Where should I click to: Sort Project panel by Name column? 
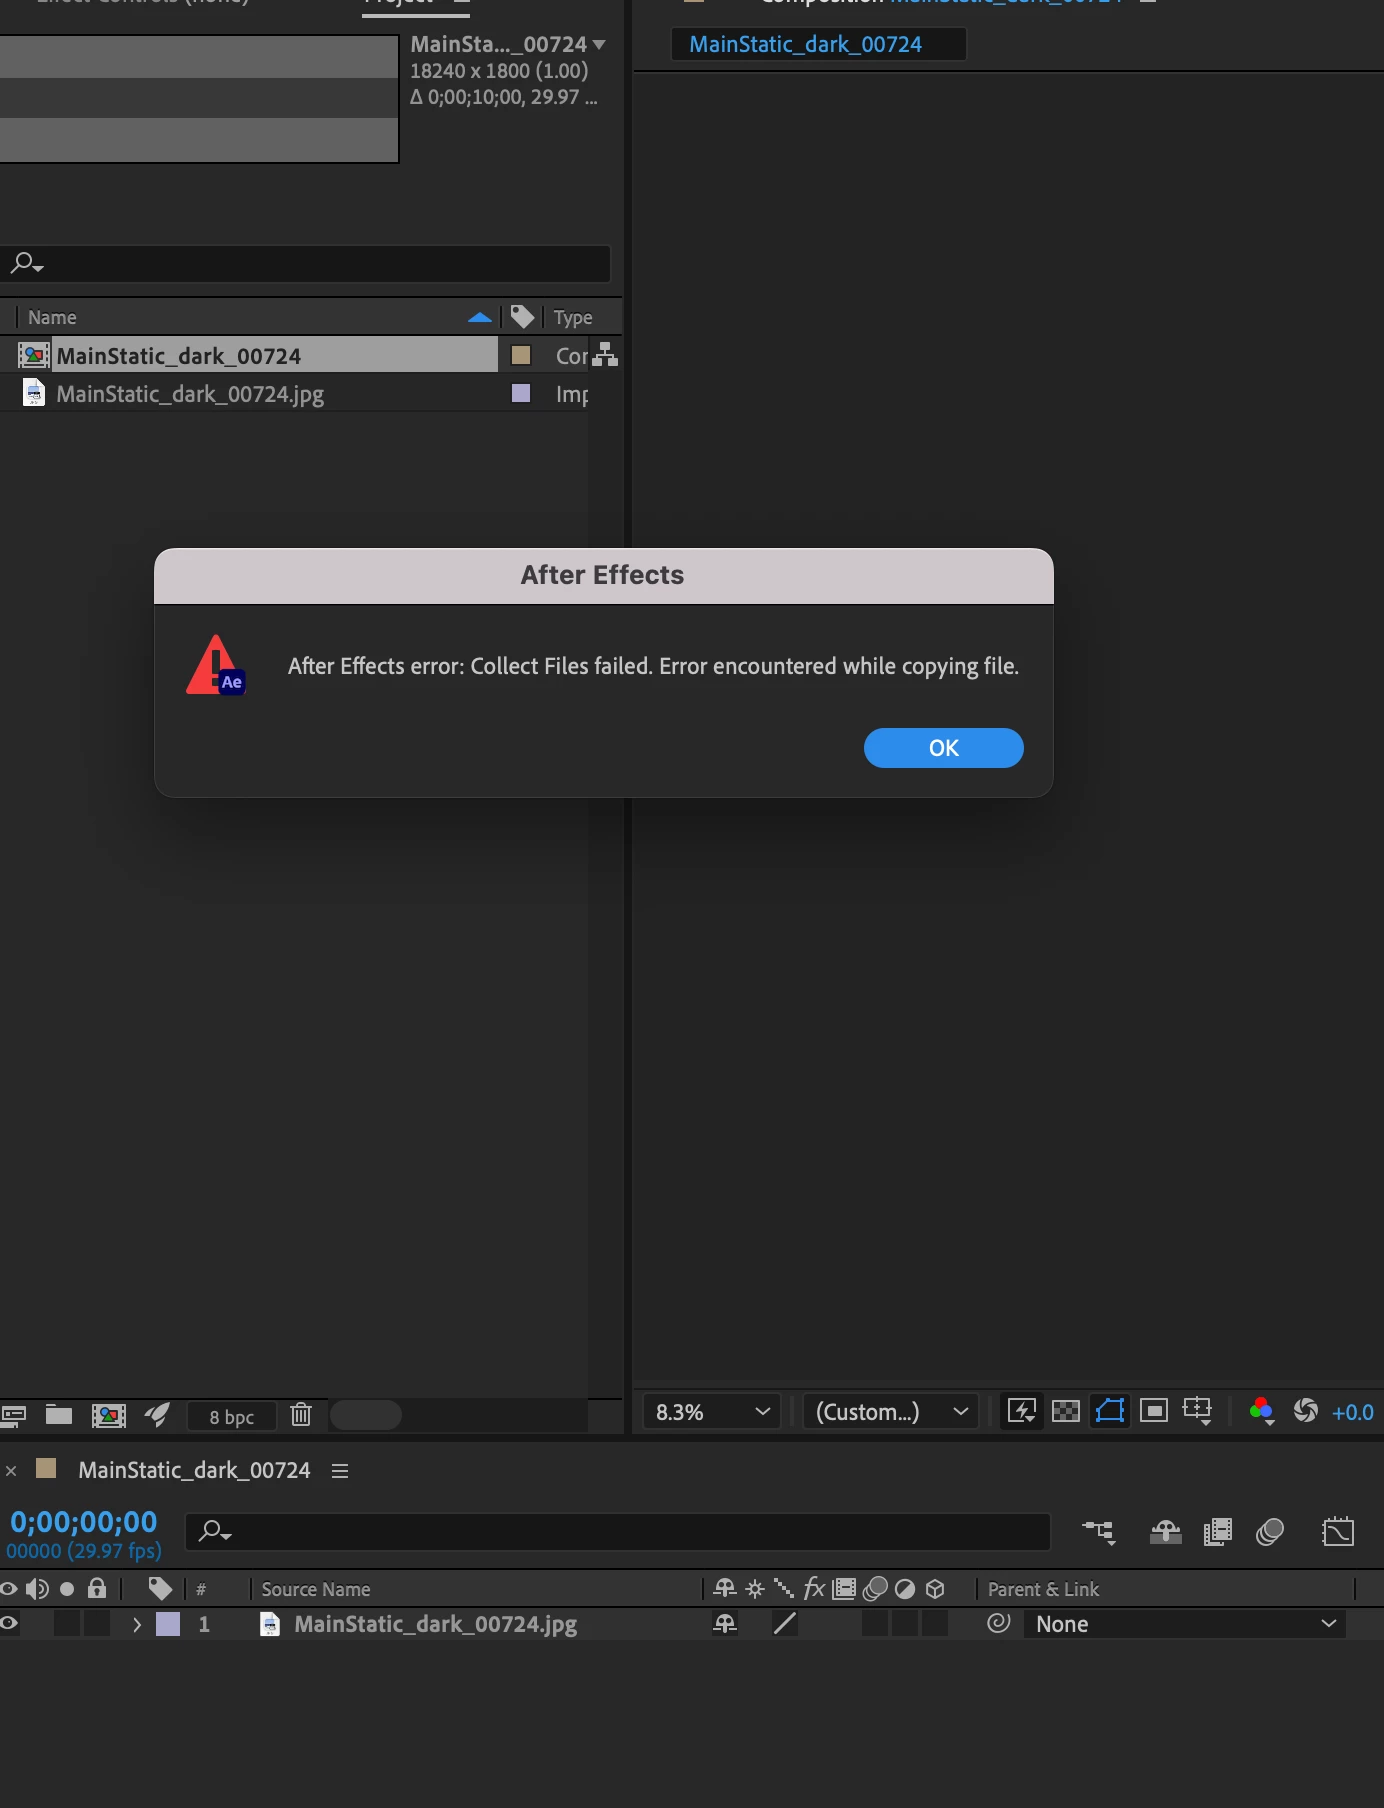click(52, 317)
